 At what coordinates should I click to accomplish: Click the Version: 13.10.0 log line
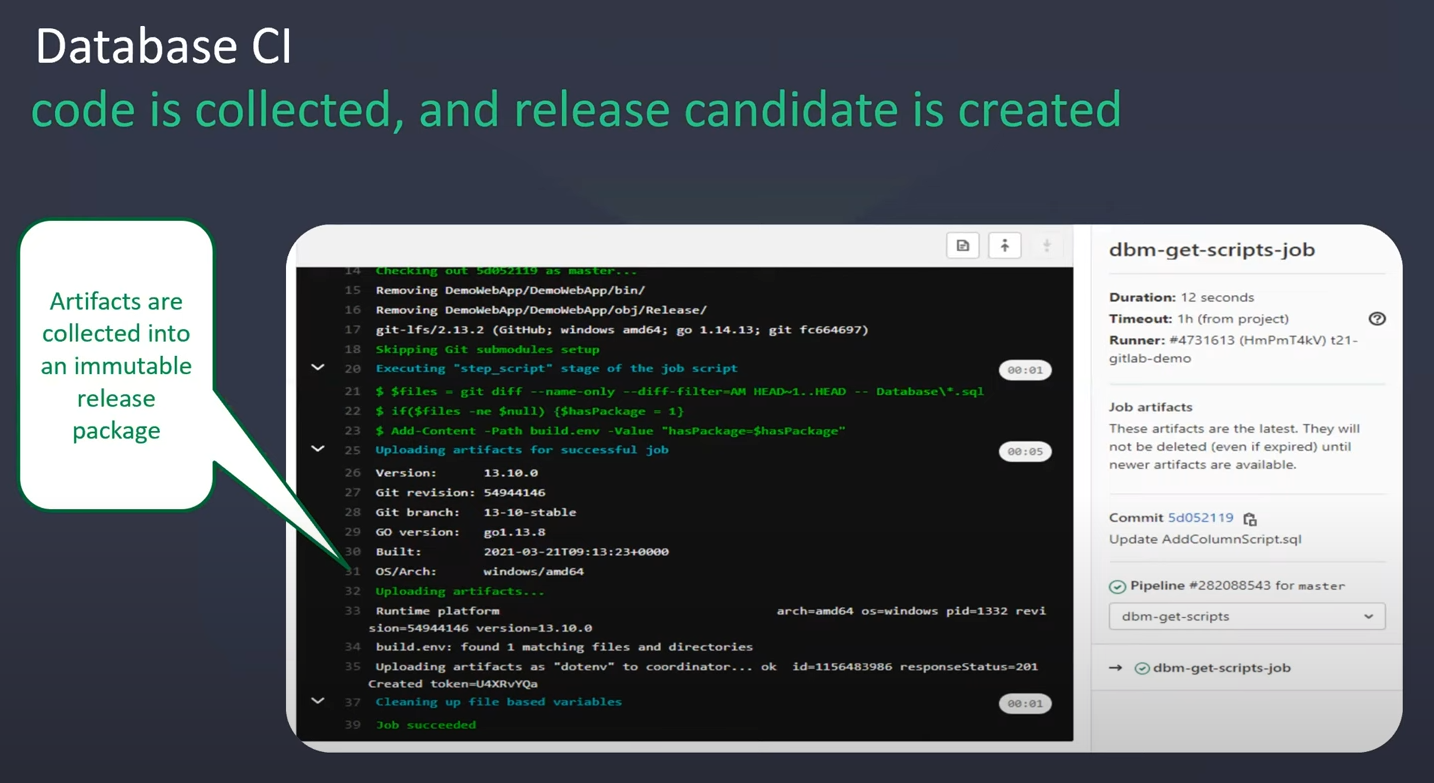pos(456,473)
